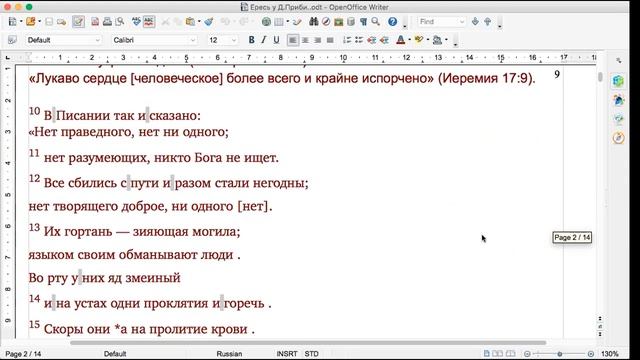Show Draw Functions icon
Viewport: 640px width, 360px height.
click(x=297, y=22)
